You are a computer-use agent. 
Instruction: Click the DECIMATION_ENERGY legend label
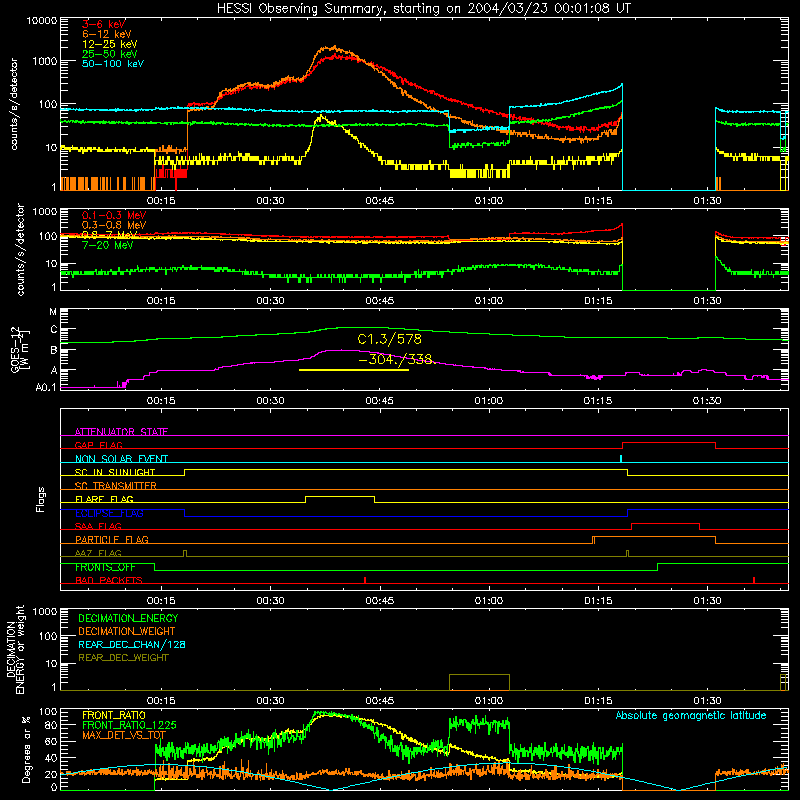[128, 618]
